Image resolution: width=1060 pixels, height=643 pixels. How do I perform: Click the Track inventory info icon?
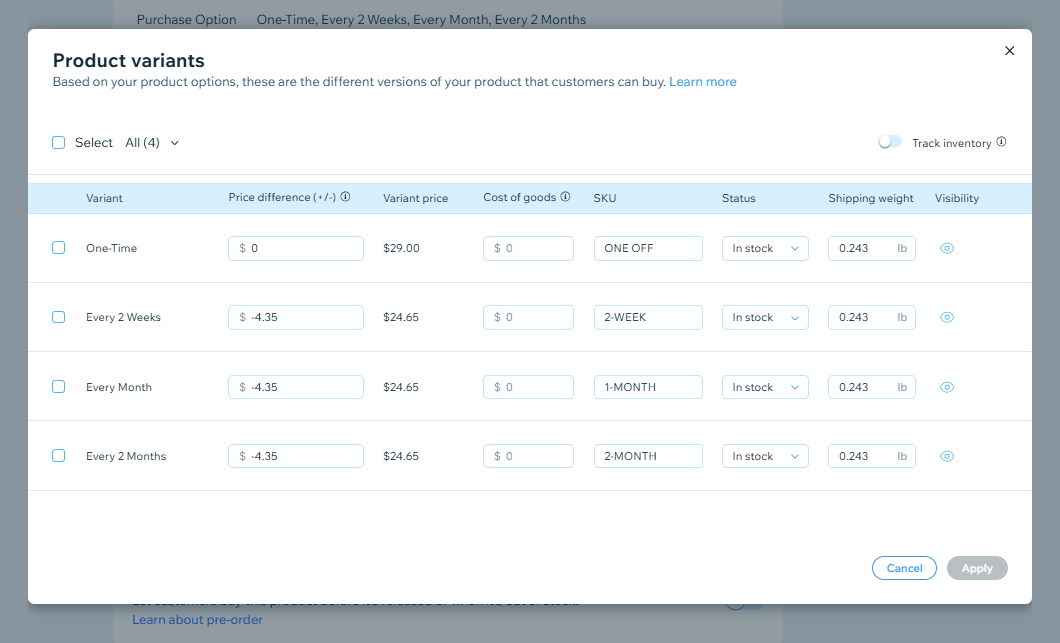click(1001, 141)
